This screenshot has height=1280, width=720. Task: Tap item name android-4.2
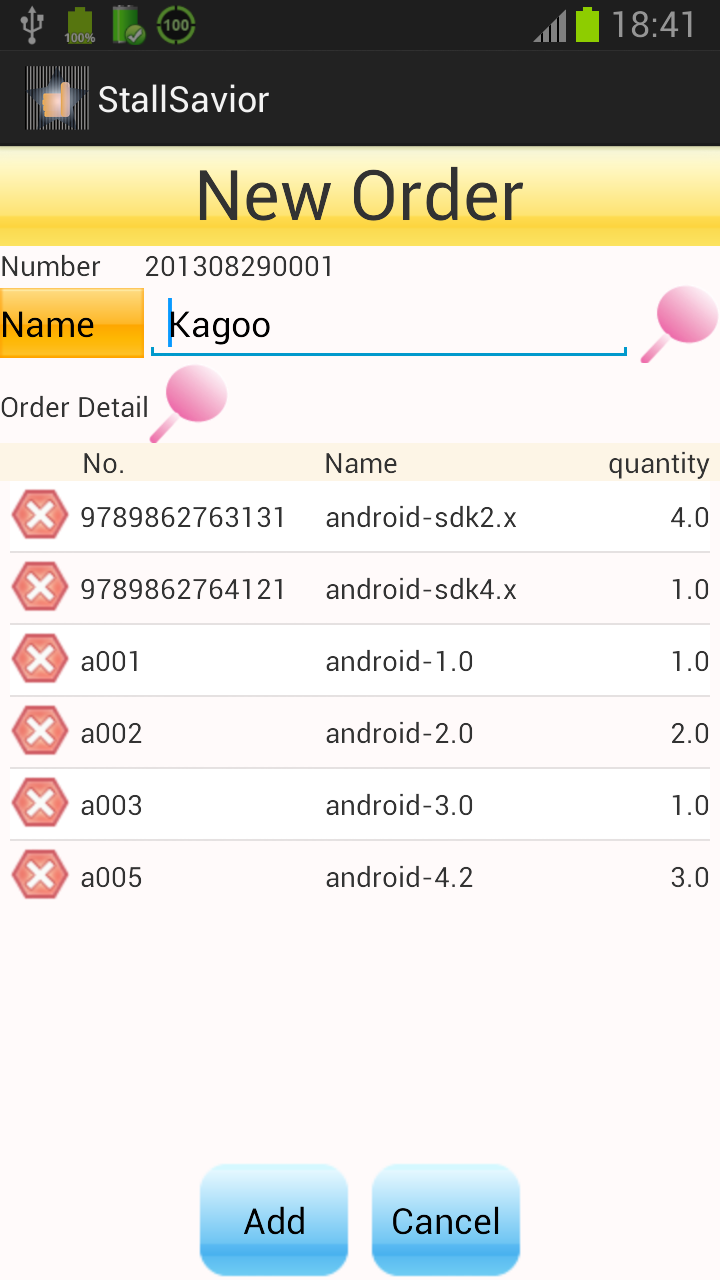coord(399,877)
